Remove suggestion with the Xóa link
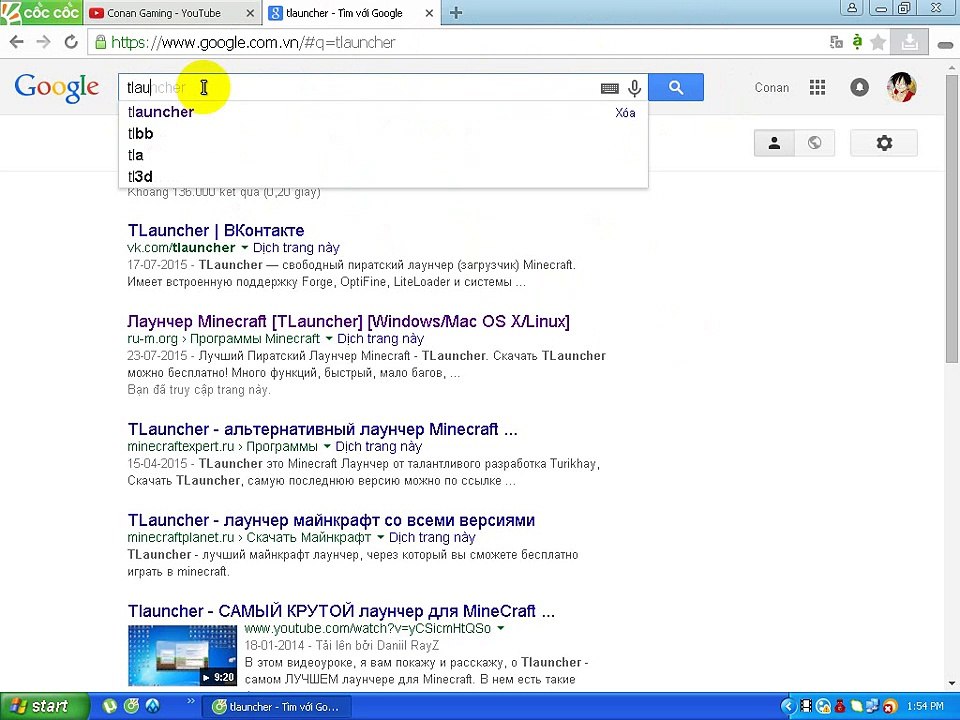960x720 pixels. [625, 113]
